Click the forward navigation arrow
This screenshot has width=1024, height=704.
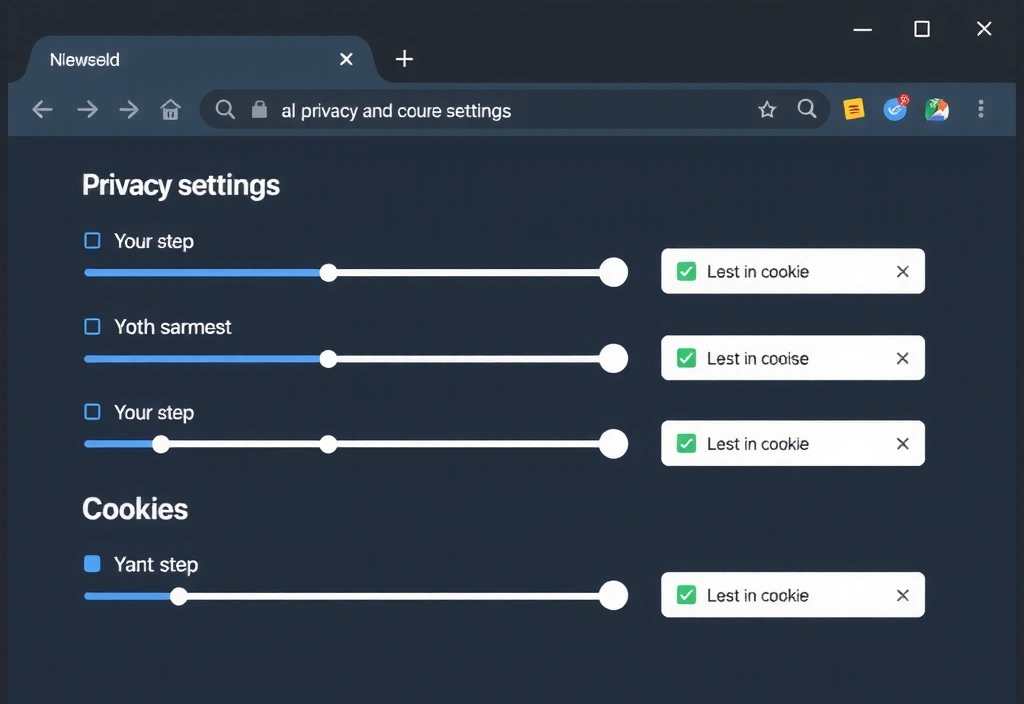click(x=87, y=110)
